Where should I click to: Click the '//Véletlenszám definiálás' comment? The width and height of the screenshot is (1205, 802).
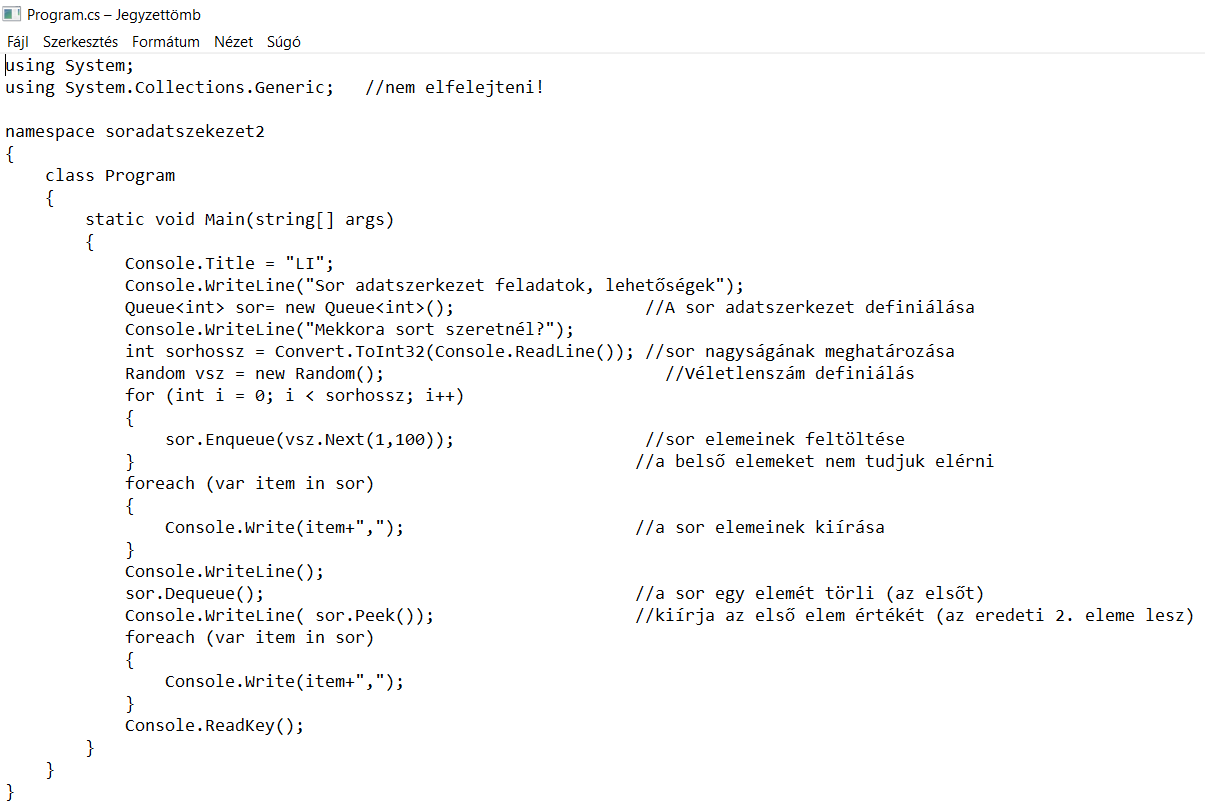pyautogui.click(x=789, y=374)
